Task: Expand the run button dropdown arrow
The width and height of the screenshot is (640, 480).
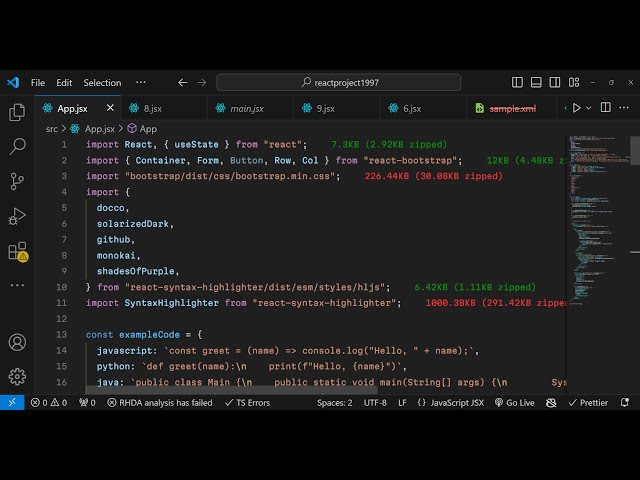Action: coord(588,108)
